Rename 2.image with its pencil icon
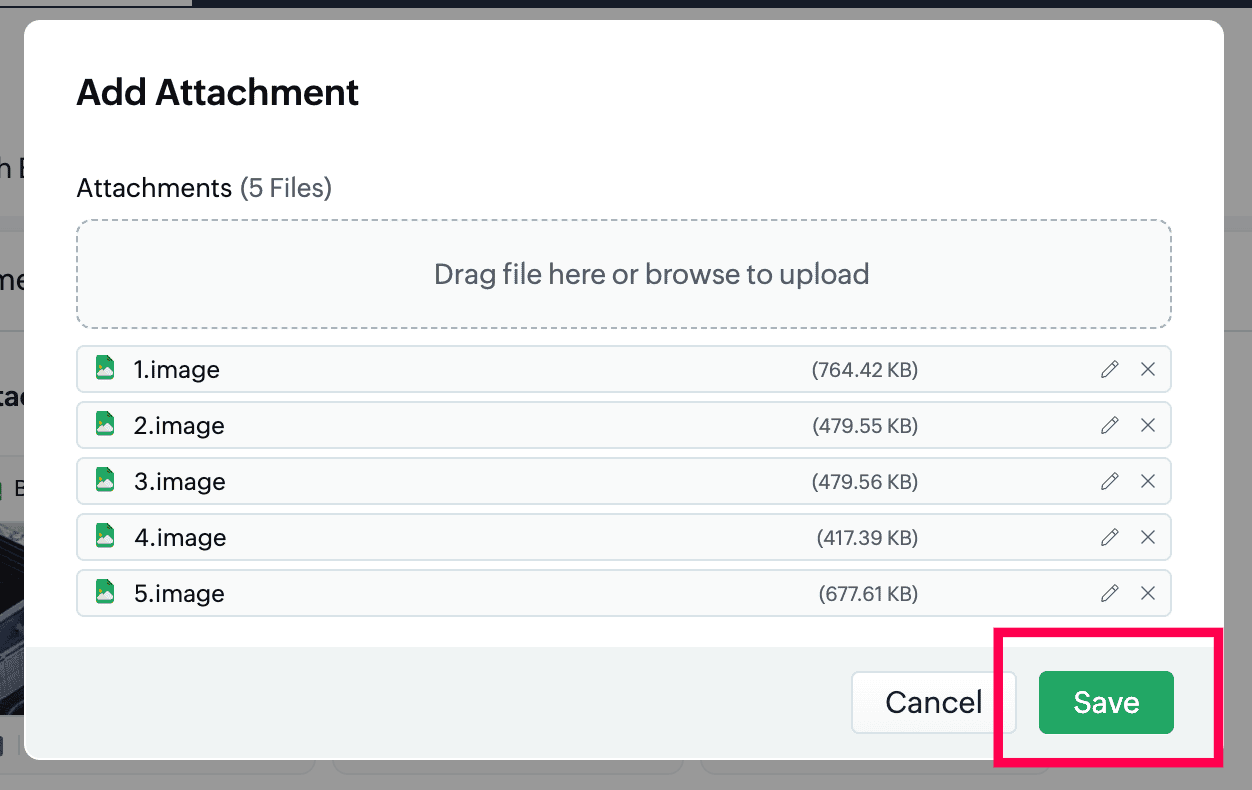Screen dimensions: 1252x790 (1109, 426)
